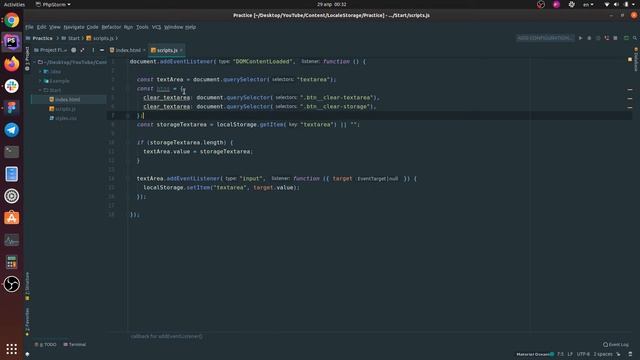This screenshot has width=640, height=360.
Task: Click the locate-file target icon in Project panel
Action: [x=73, y=50]
